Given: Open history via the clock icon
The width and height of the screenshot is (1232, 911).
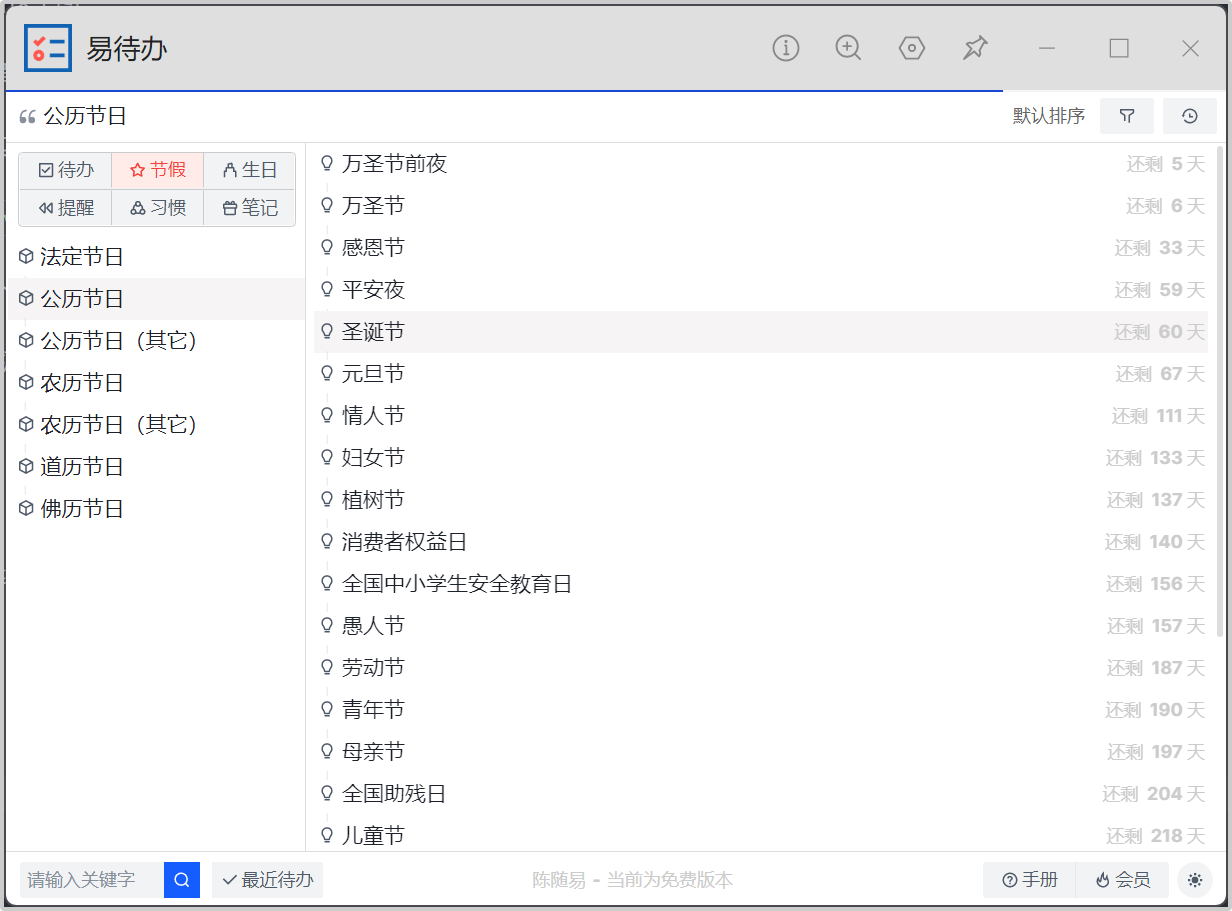Looking at the screenshot, I should point(1189,116).
